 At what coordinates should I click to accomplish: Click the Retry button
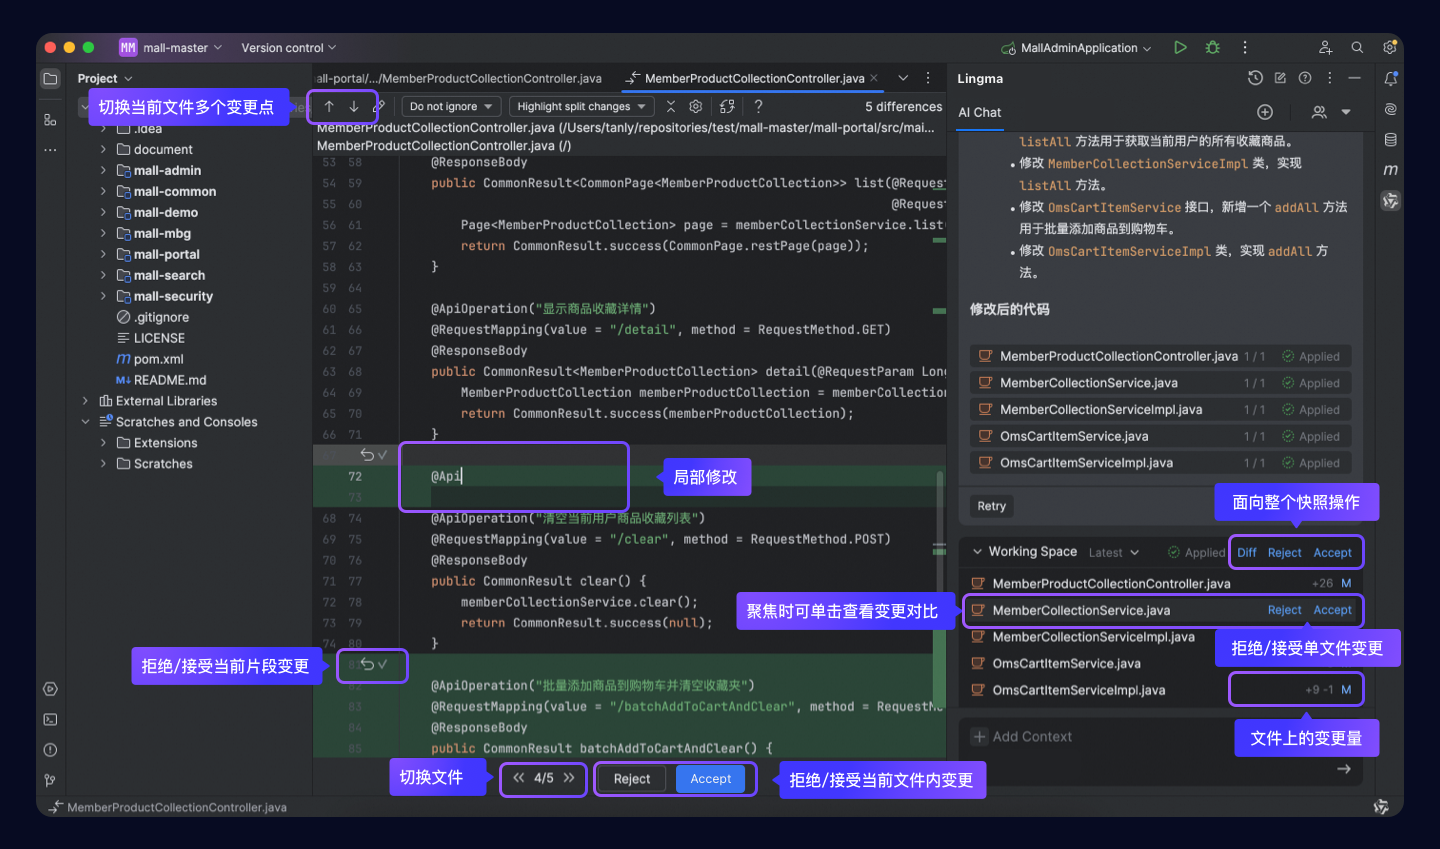[992, 506]
